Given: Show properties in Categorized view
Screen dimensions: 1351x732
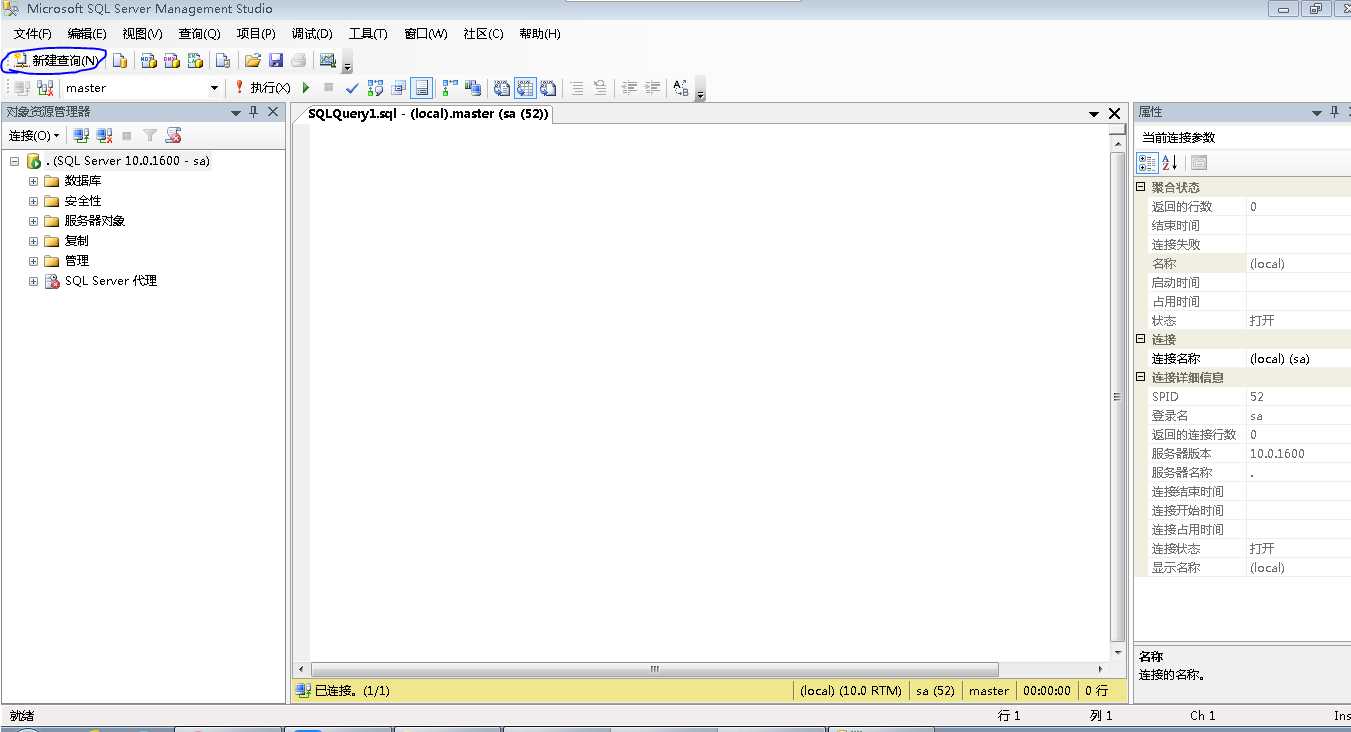Looking at the screenshot, I should pyautogui.click(x=1147, y=163).
